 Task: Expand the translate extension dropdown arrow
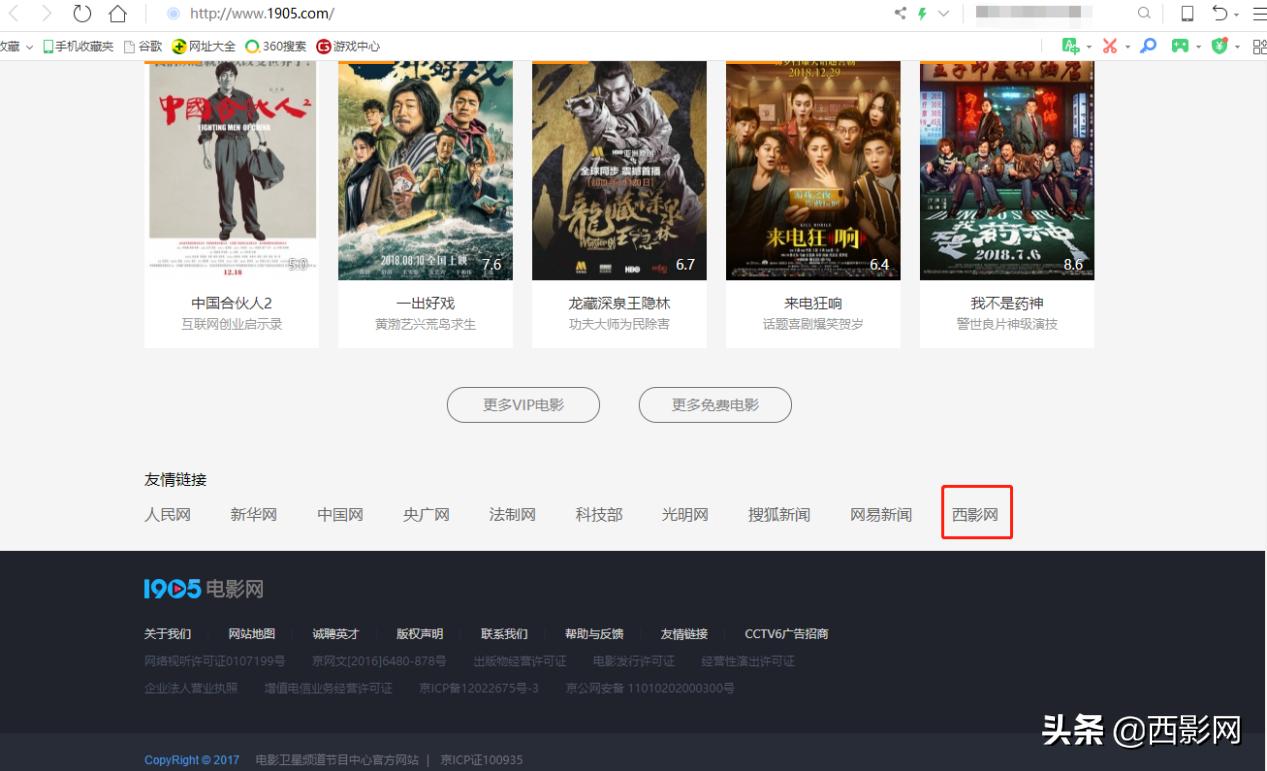1089,47
